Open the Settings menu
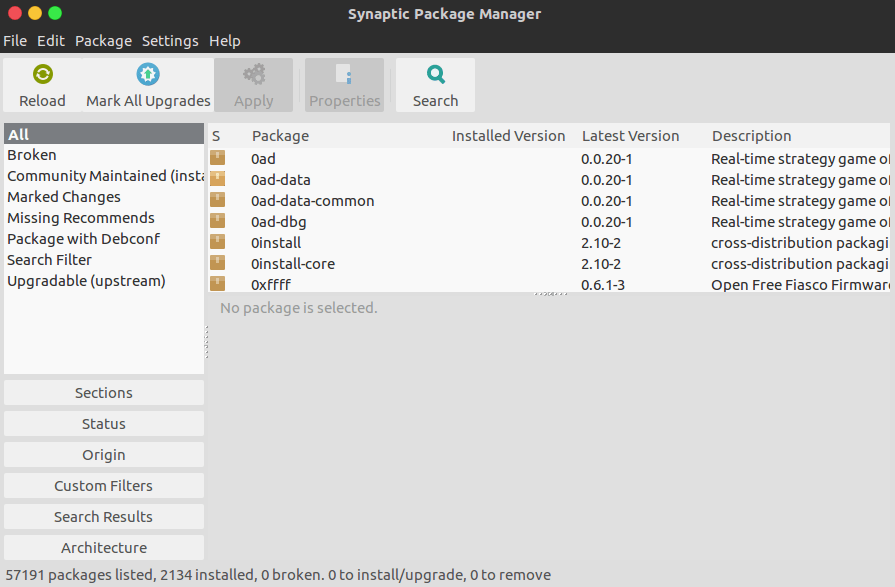895x587 pixels. (x=170, y=41)
